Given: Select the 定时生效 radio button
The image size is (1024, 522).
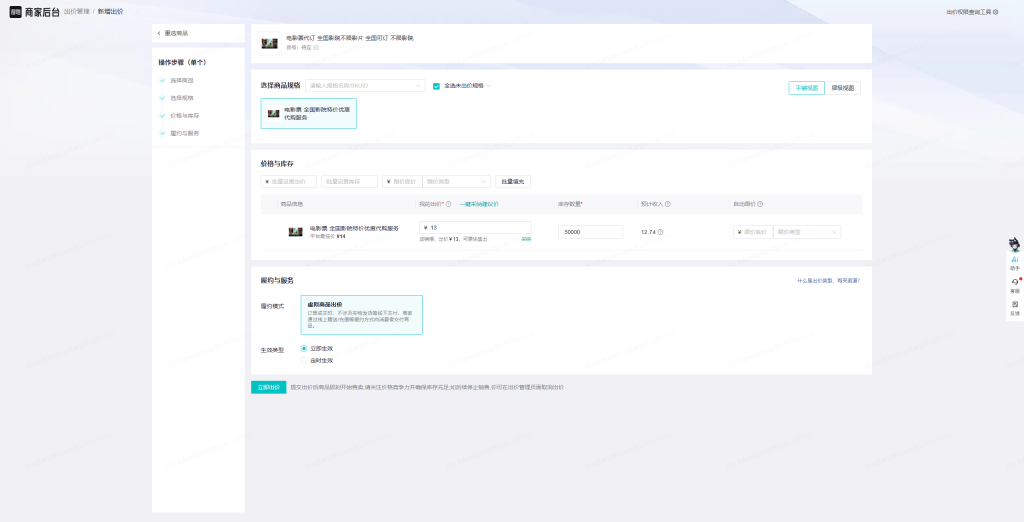Looking at the screenshot, I should [x=304, y=361].
